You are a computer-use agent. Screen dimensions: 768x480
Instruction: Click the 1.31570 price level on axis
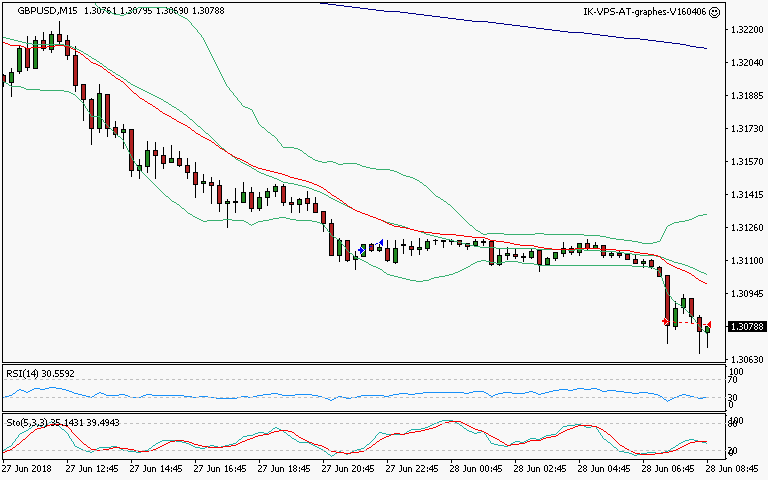pos(746,161)
